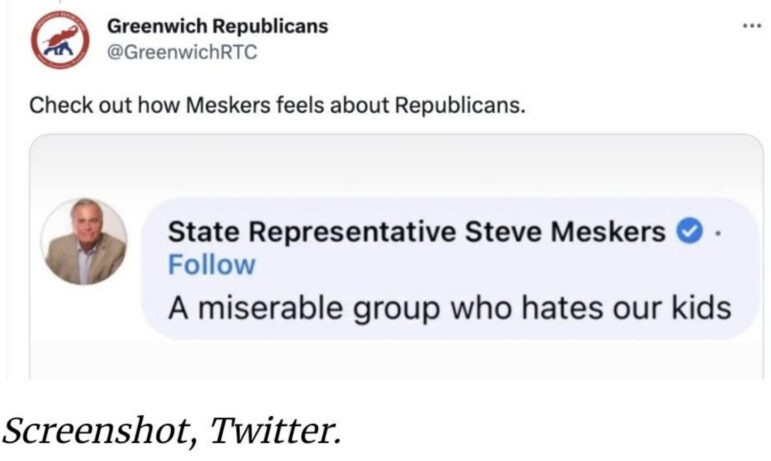
Task: Click the word 'Representative' in the commenter name
Action: (x=352, y=232)
